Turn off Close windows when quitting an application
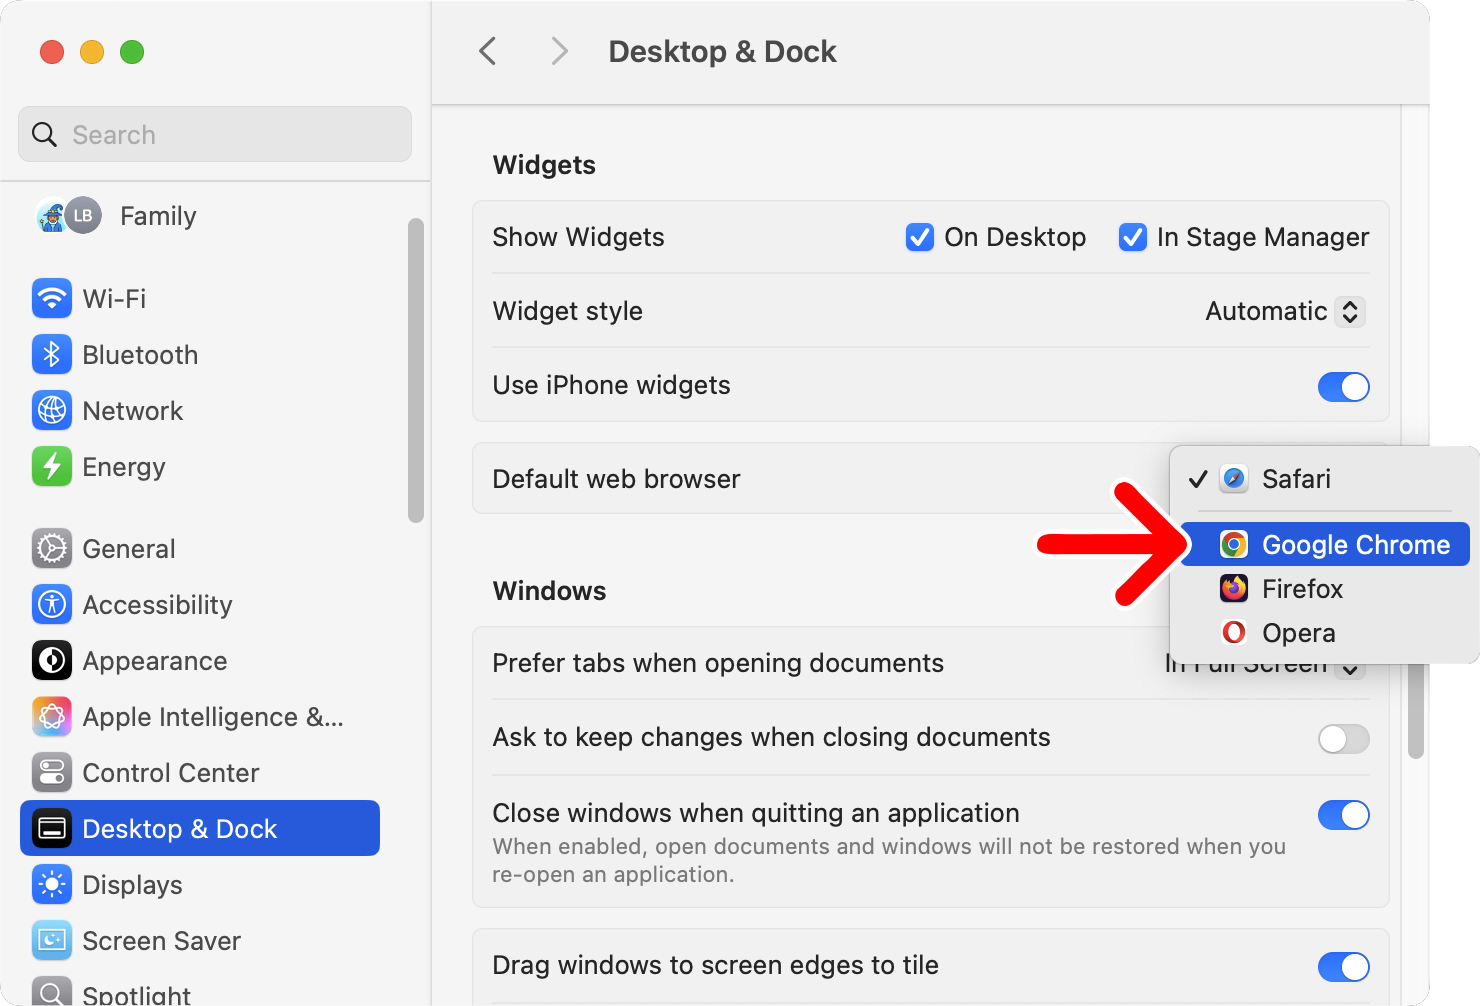The image size is (1480, 1006). click(x=1344, y=815)
